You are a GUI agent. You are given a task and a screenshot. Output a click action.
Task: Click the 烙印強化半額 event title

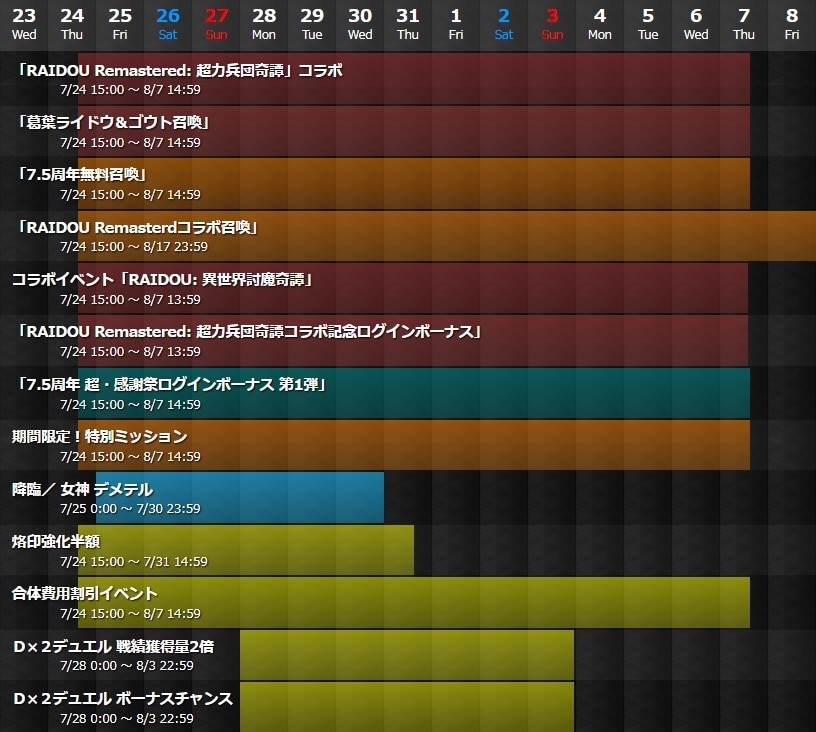56,542
